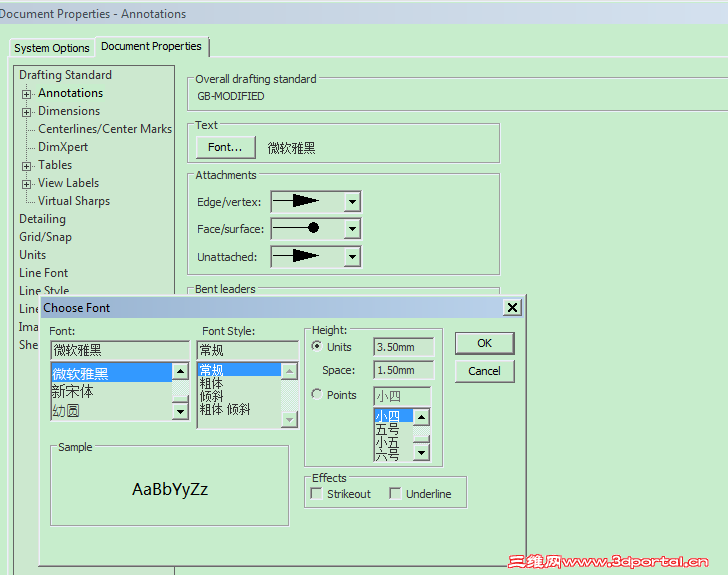Viewport: 728px width, 575px height.
Task: Select 常规 in the font style list
Action: click(x=240, y=370)
